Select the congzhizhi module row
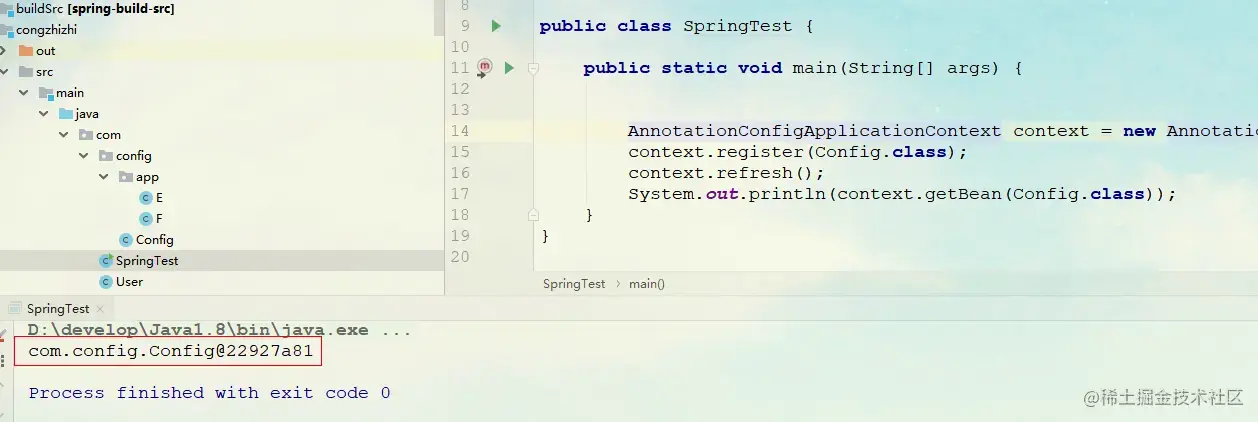This screenshot has width=1258, height=422. coord(221,30)
